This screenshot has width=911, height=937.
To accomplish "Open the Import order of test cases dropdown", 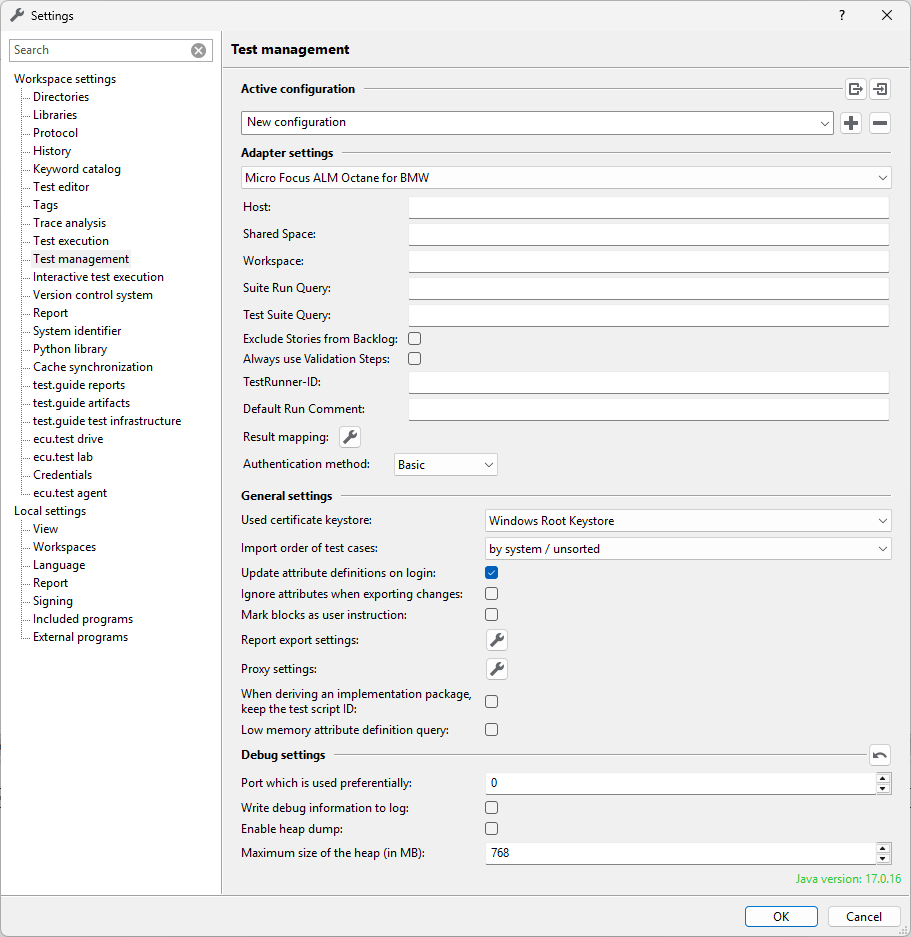I will 688,549.
